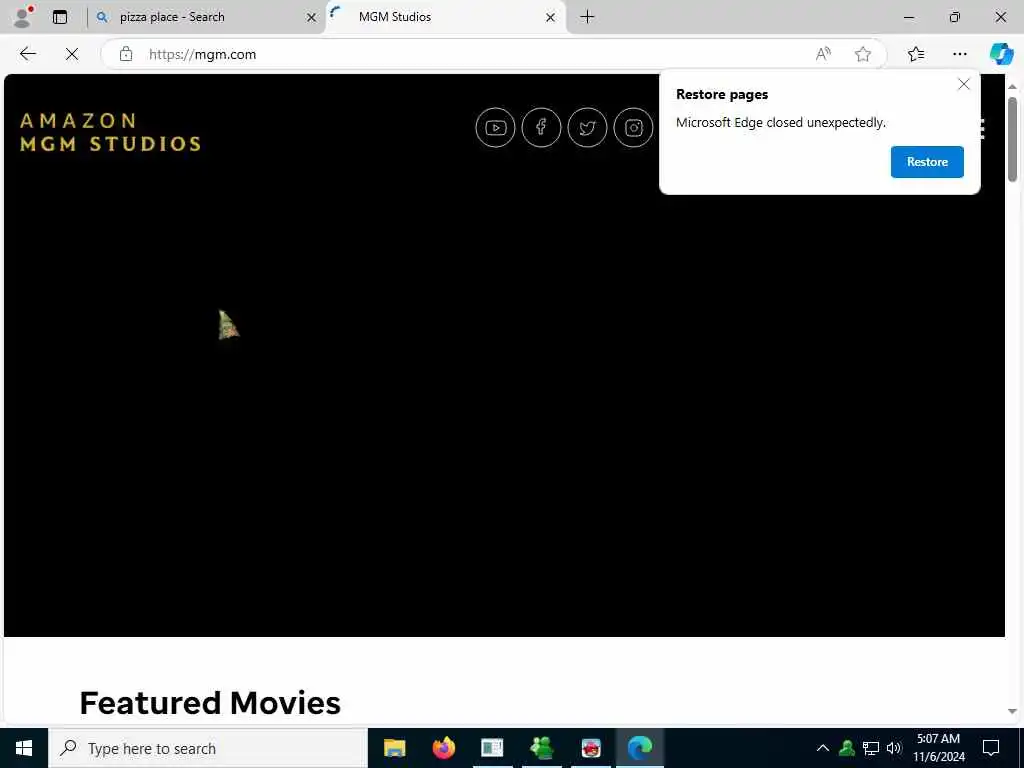Click the scrollbar up arrow
Screen dimensions: 1024x768
point(1012,87)
